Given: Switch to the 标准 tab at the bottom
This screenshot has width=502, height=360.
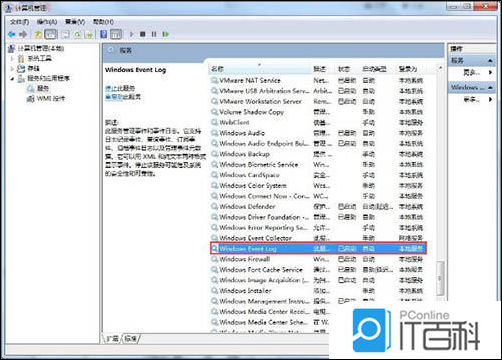Looking at the screenshot, I should (x=131, y=339).
